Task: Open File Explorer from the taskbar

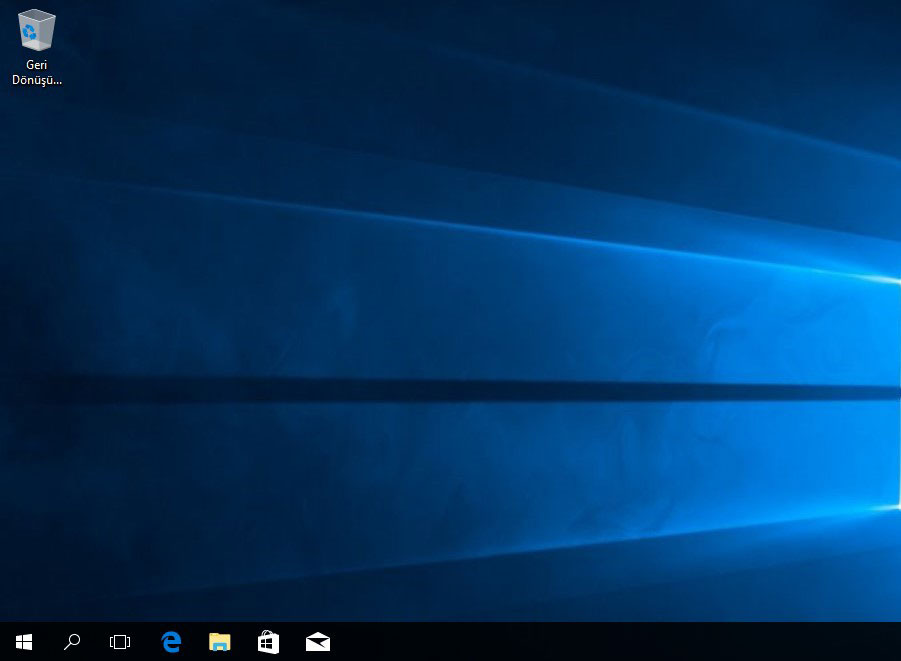Action: 220,642
